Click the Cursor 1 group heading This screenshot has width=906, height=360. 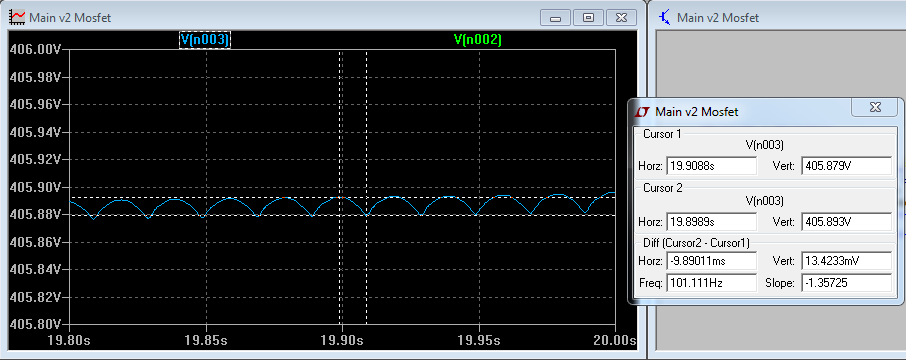point(662,134)
